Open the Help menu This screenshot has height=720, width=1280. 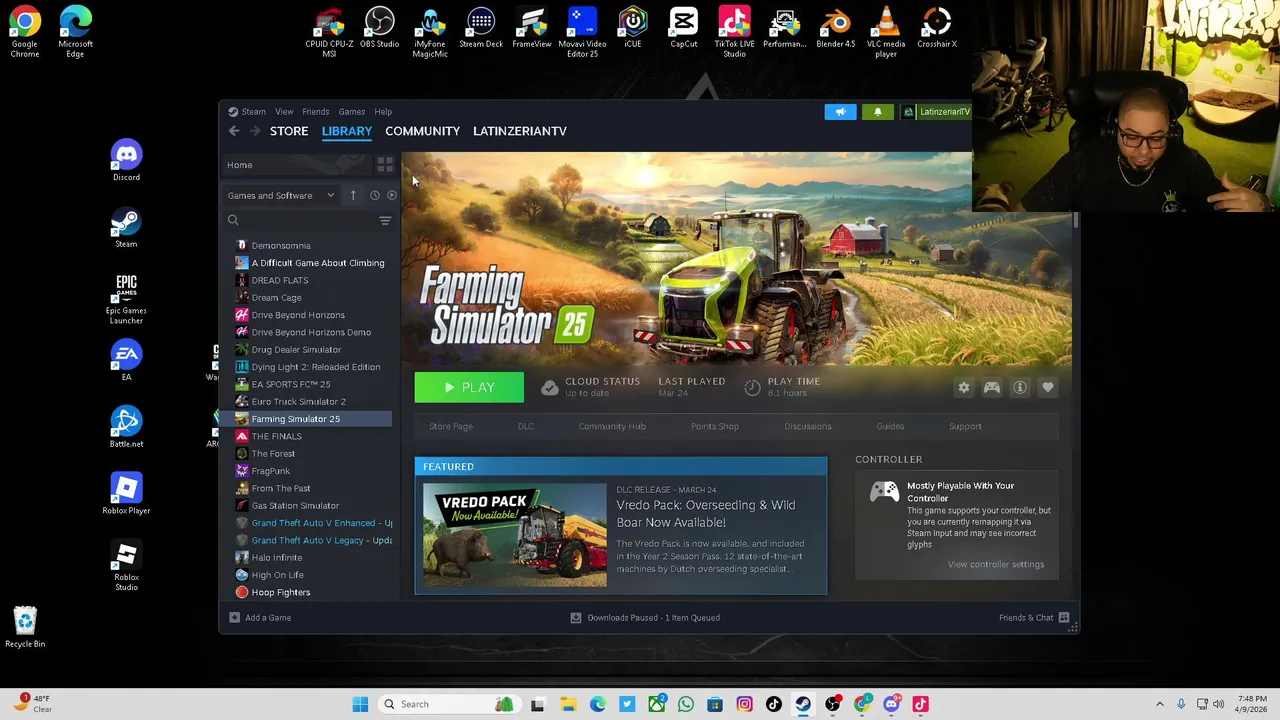pyautogui.click(x=383, y=112)
